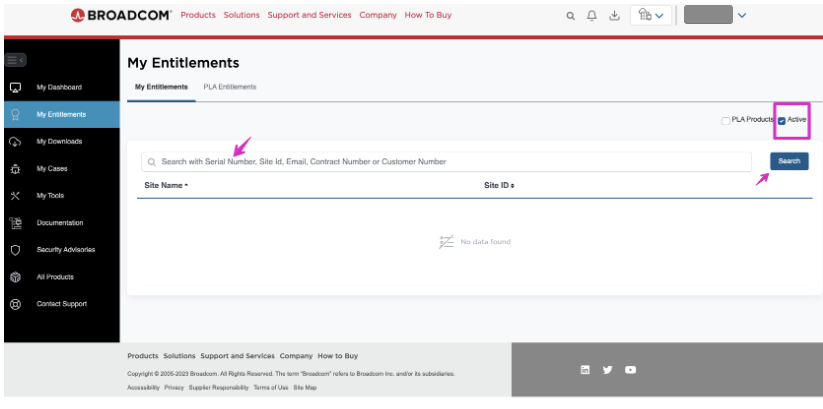The width and height of the screenshot is (823, 409).
Task: Uncheck the Active checkbox
Action: (x=782, y=121)
